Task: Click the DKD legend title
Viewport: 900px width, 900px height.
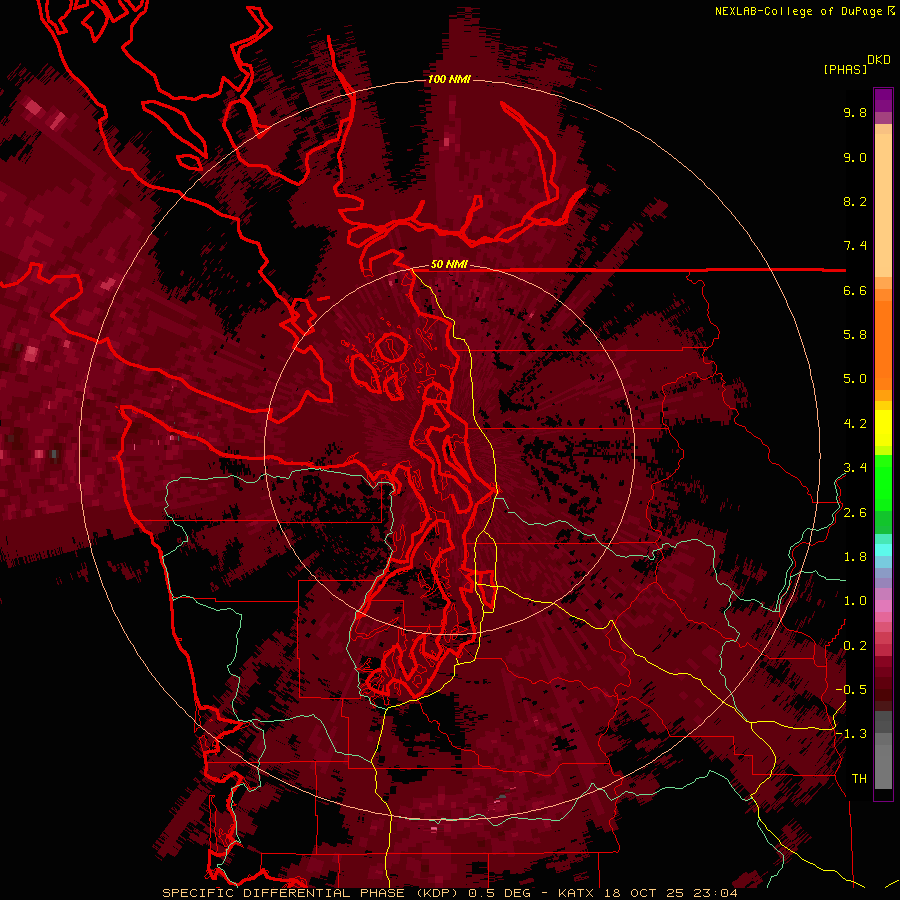Action: [x=879, y=60]
